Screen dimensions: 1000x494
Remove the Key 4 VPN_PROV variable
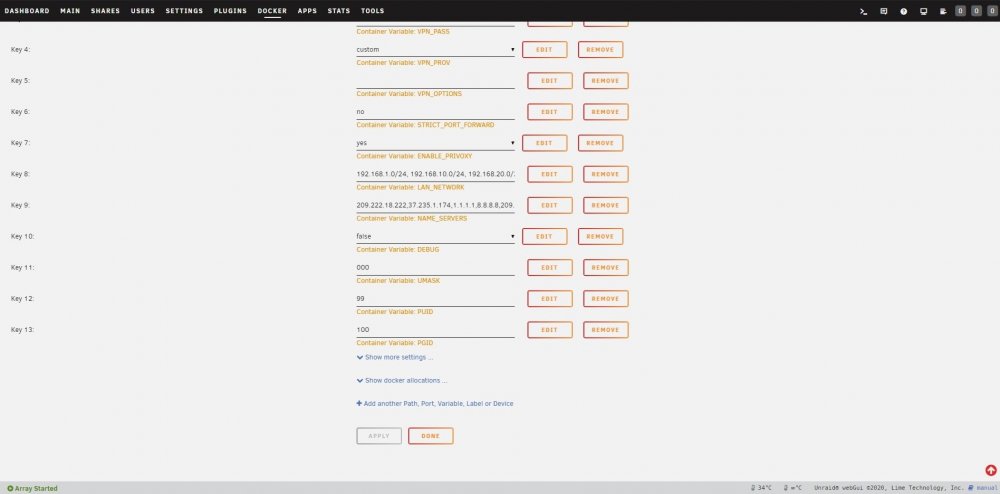click(601, 50)
